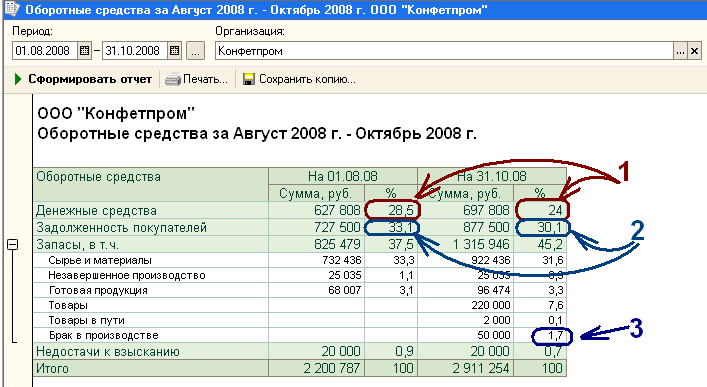707x387 pixels.
Task: Click the cell value 877 500
Action: point(486,227)
